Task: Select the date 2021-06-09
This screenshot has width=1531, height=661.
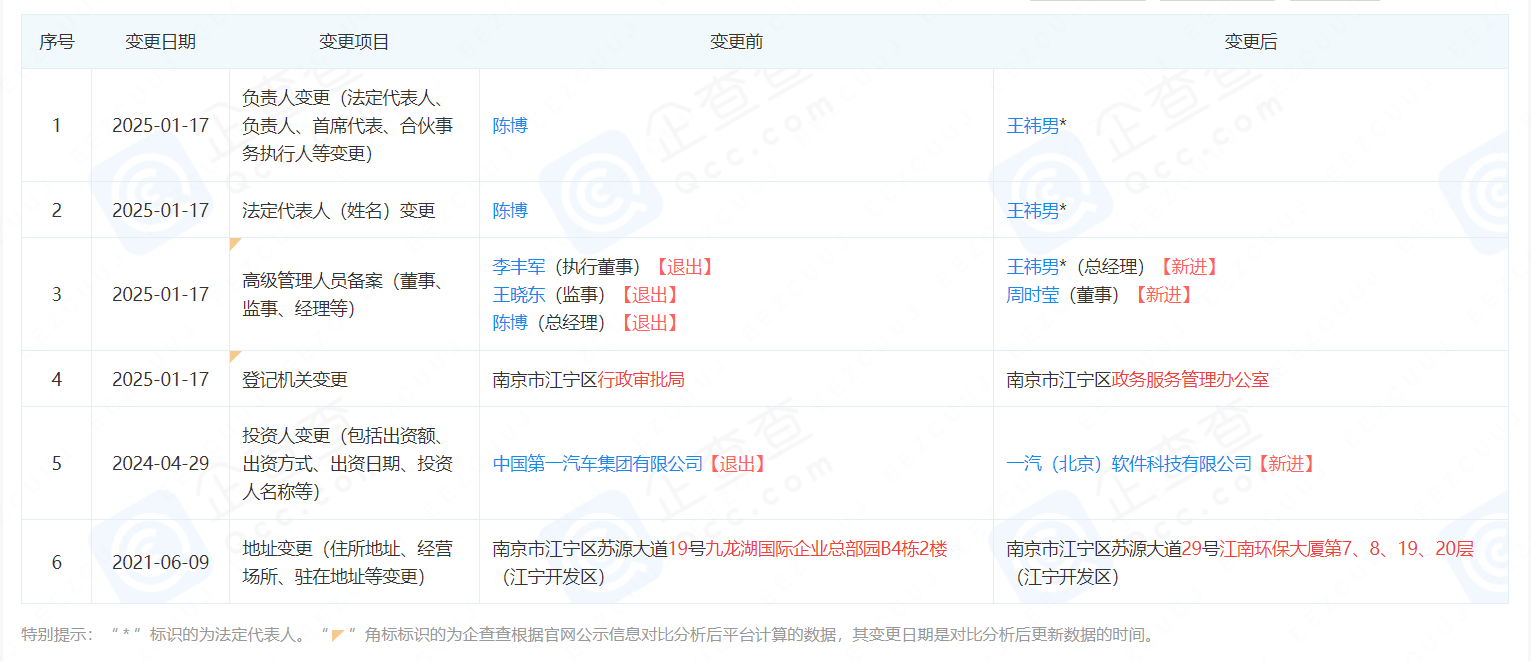Action: [x=161, y=562]
